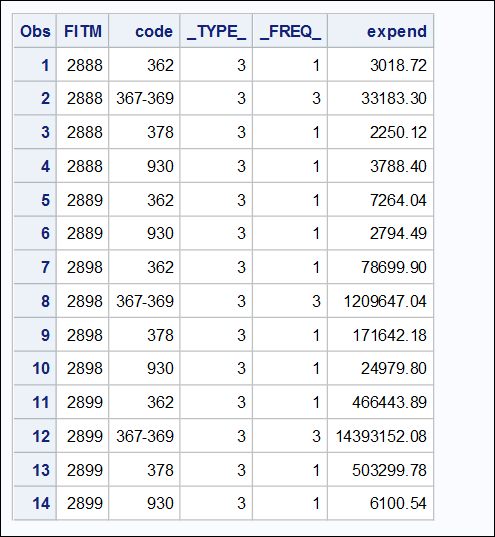Select expend value 1209647.04
Image resolution: width=495 pixels, height=537 pixels.
tap(385, 301)
